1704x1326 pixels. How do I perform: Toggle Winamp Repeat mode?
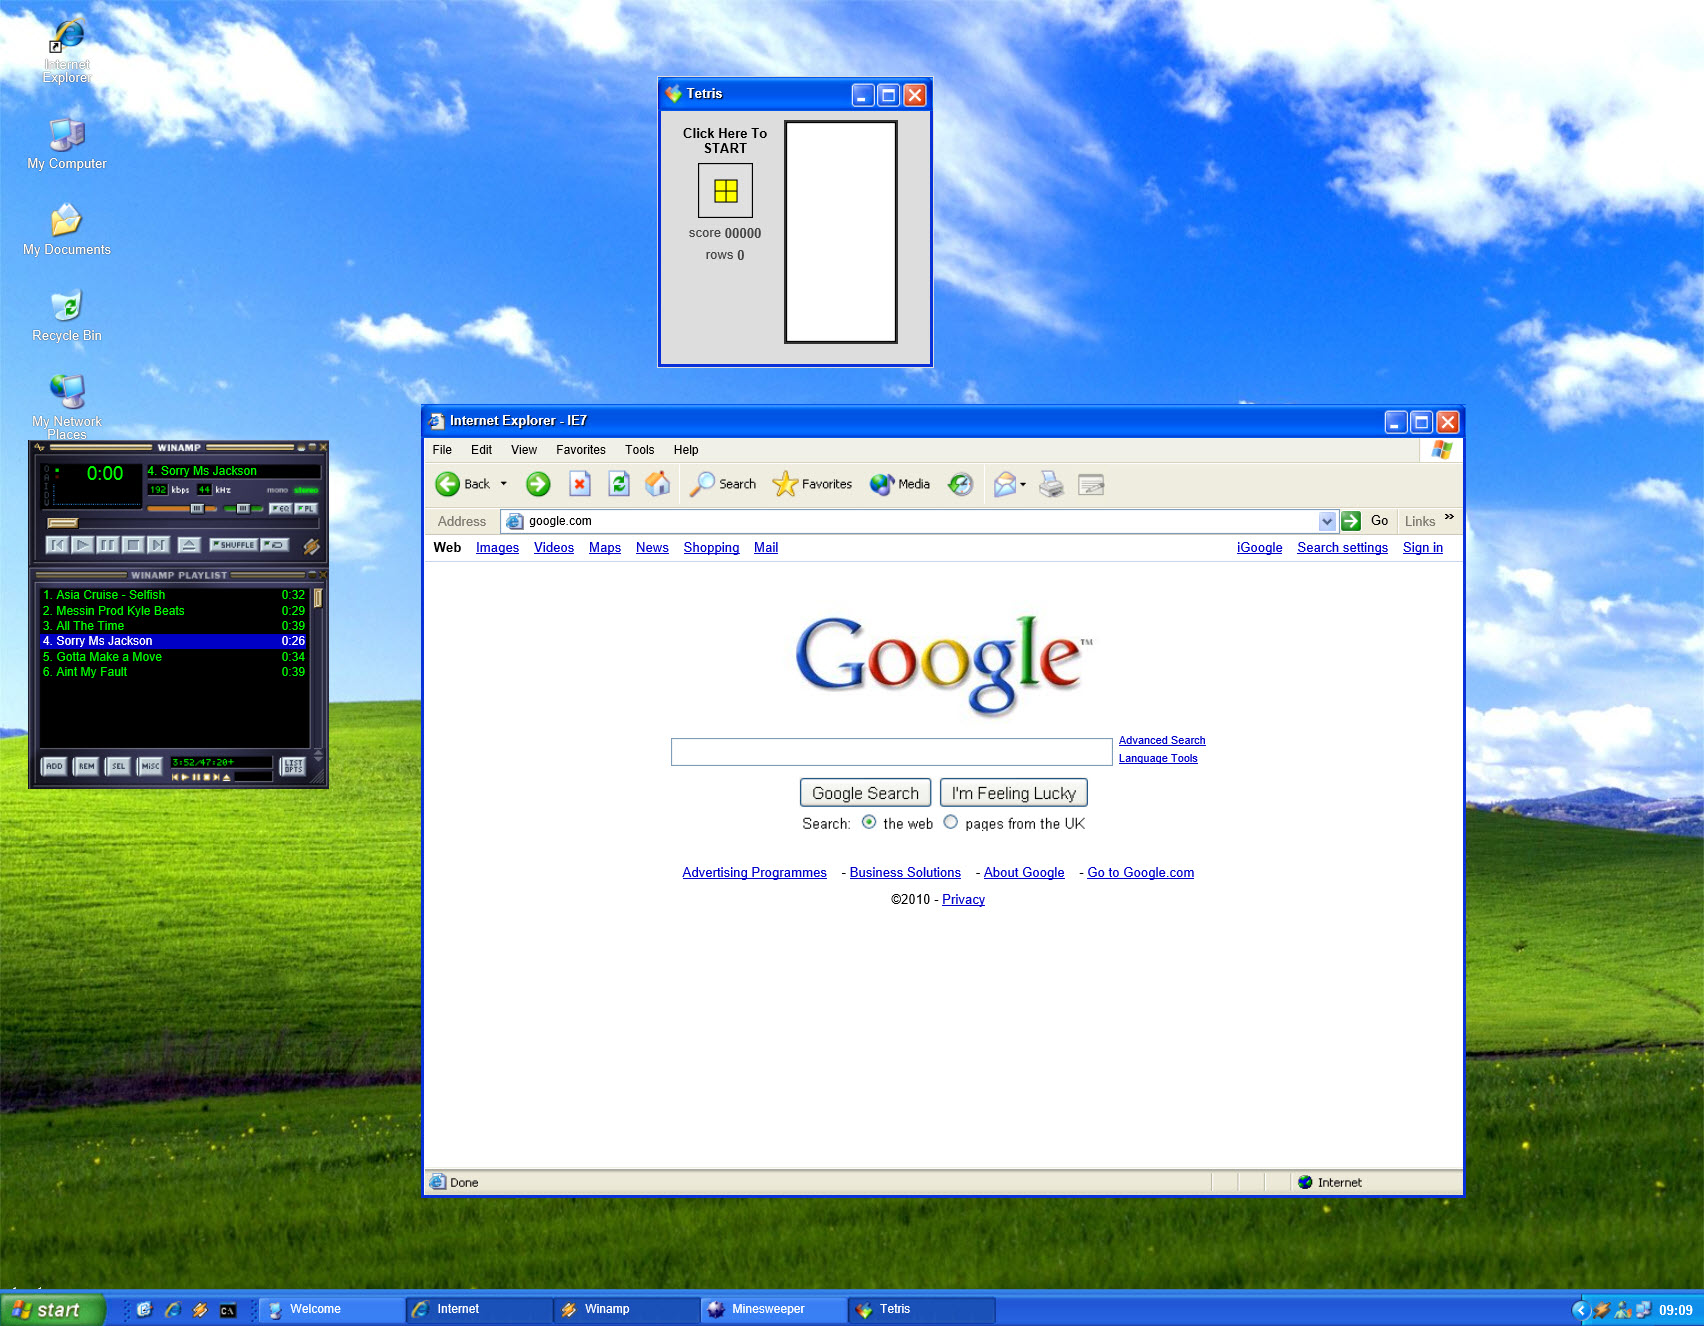click(x=274, y=545)
